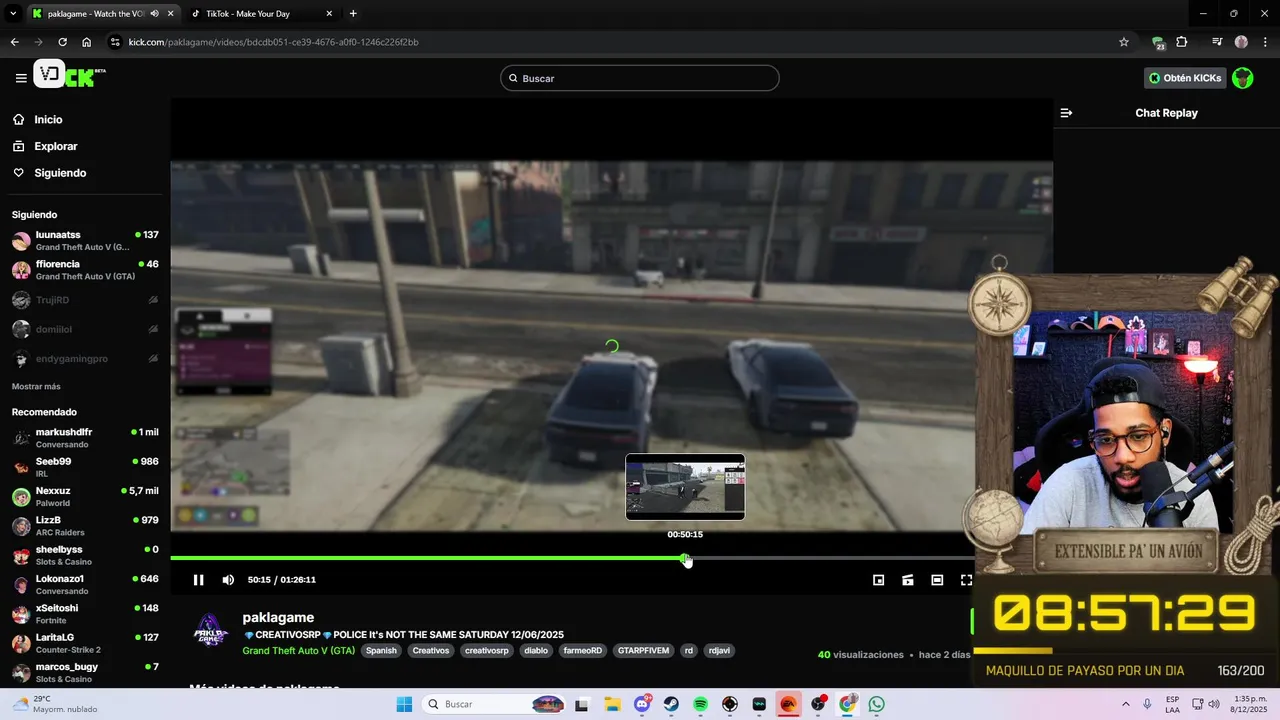Open offline channel domiilol
Screen dimensions: 1280x720
click(85, 329)
